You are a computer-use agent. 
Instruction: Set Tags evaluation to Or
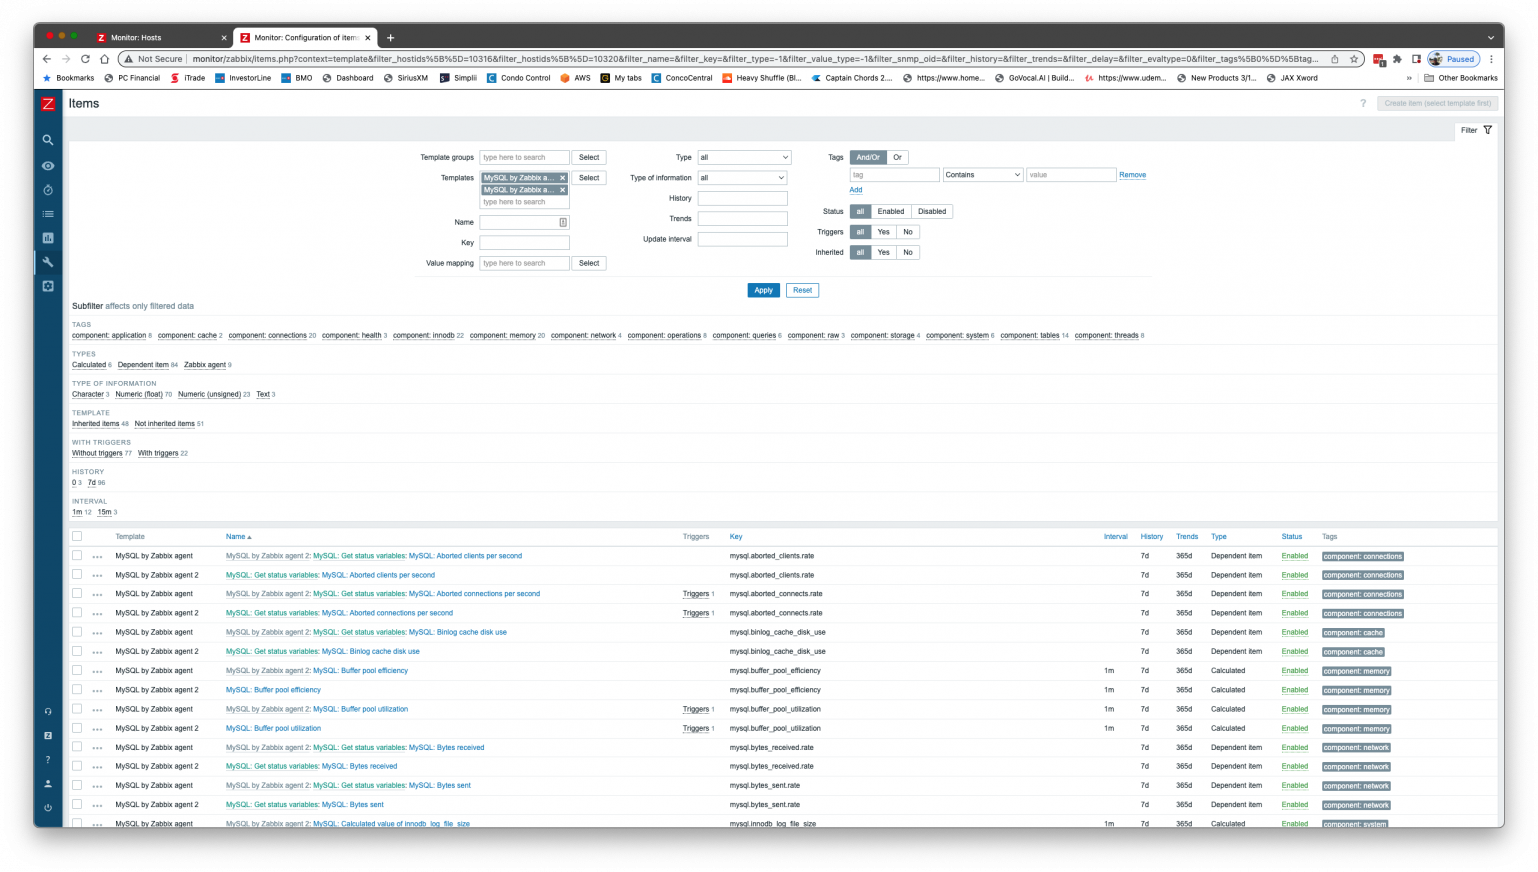(x=897, y=157)
